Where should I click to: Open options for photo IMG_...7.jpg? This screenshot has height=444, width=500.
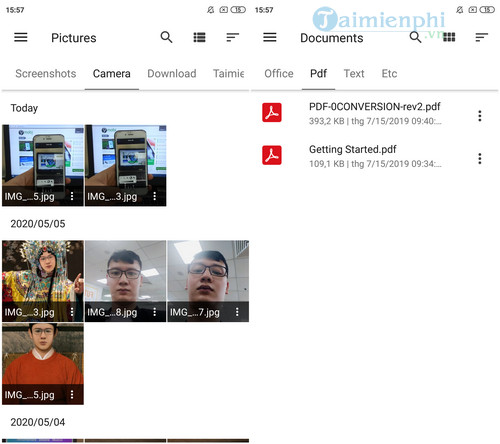(237, 312)
